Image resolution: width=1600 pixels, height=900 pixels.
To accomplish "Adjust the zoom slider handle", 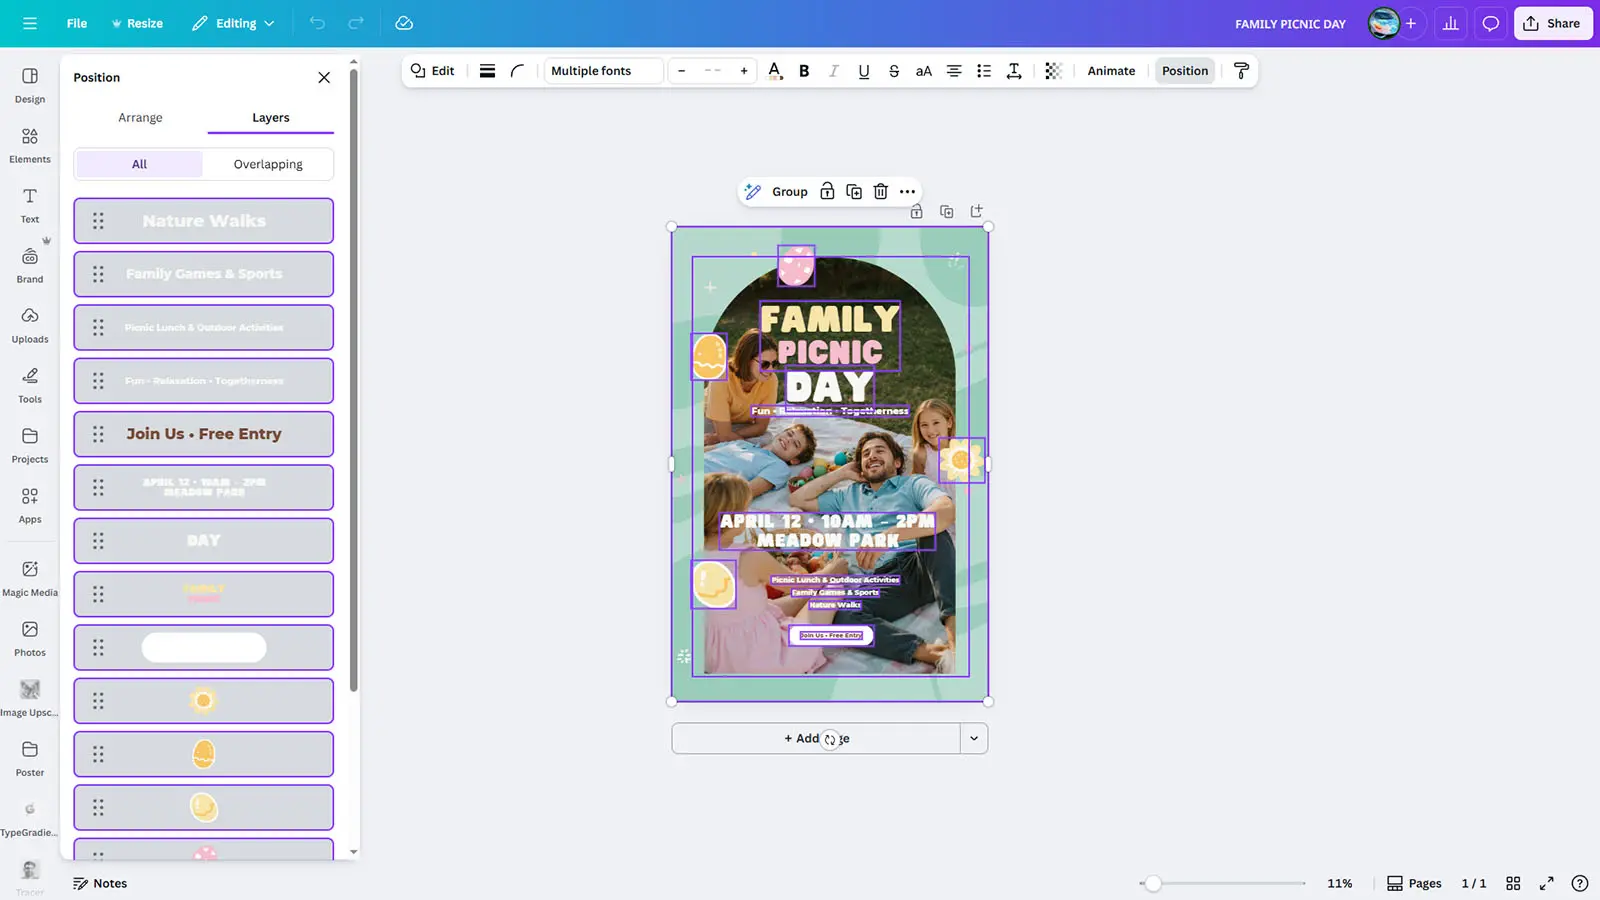I will (1153, 883).
